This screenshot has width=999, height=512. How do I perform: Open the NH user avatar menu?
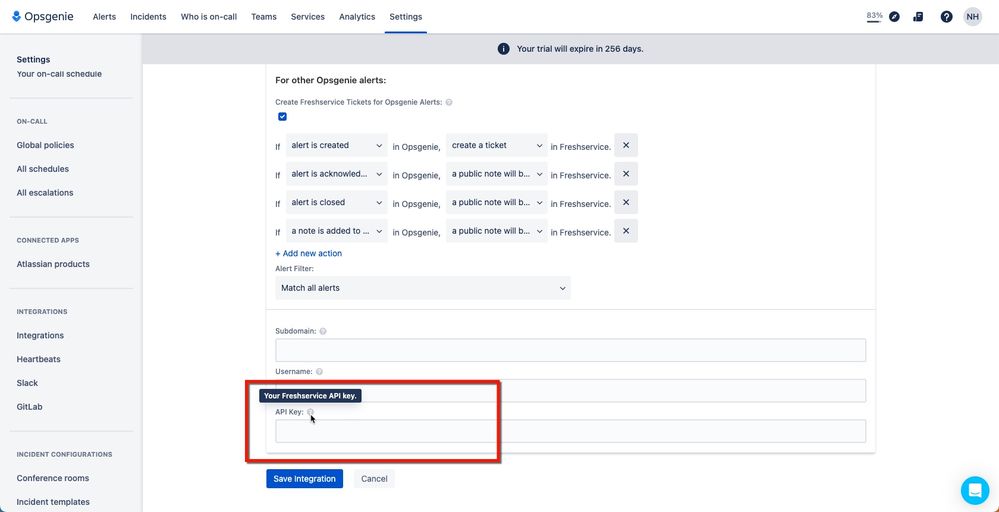pos(972,17)
